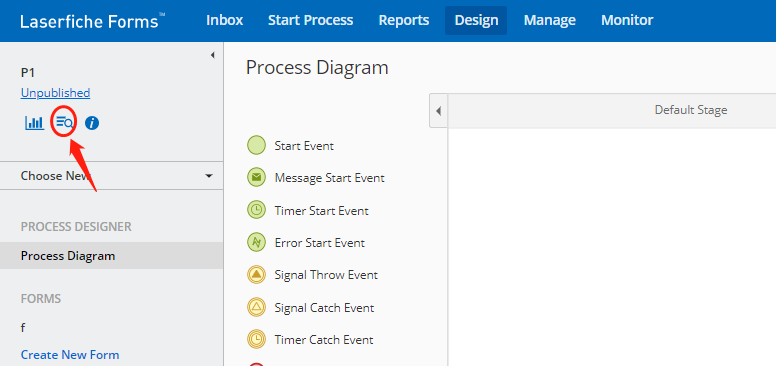
Task: Open the process reports chart icon
Action: coord(35,122)
